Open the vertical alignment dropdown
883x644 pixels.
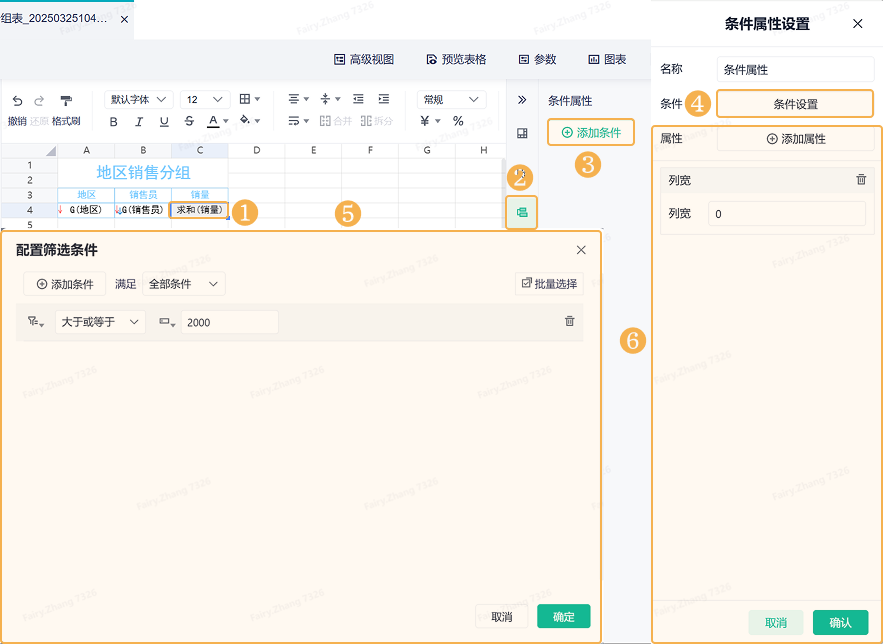pos(330,99)
